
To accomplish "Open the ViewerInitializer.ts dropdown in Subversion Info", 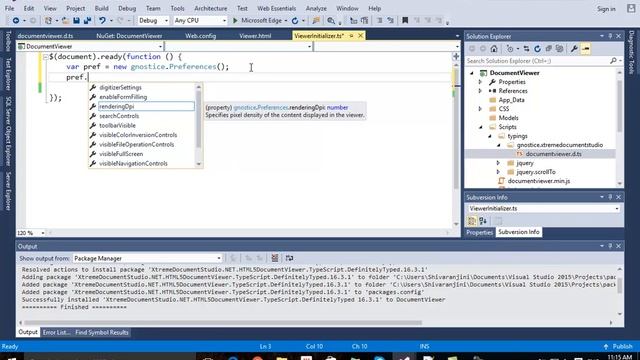I will tap(543, 209).
